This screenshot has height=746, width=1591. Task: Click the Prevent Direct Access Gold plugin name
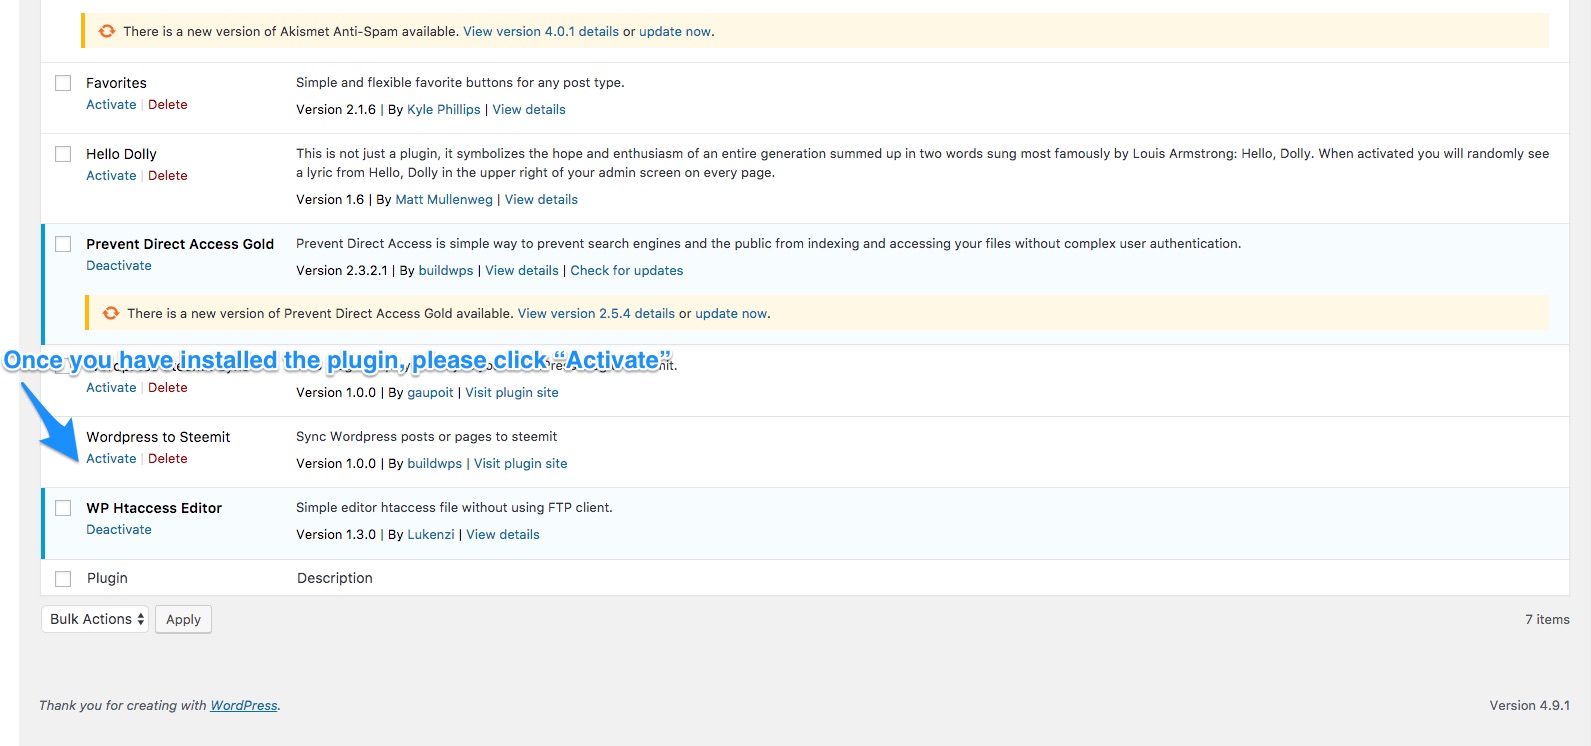(x=180, y=244)
